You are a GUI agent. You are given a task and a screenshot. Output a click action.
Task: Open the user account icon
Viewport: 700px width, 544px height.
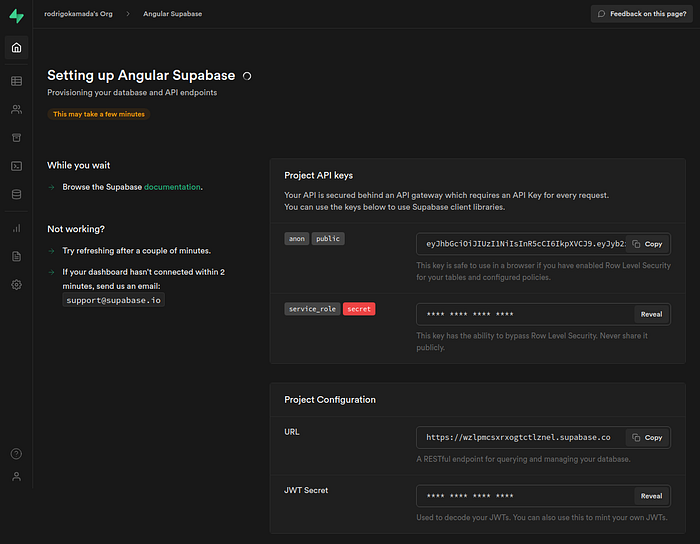coord(16,477)
